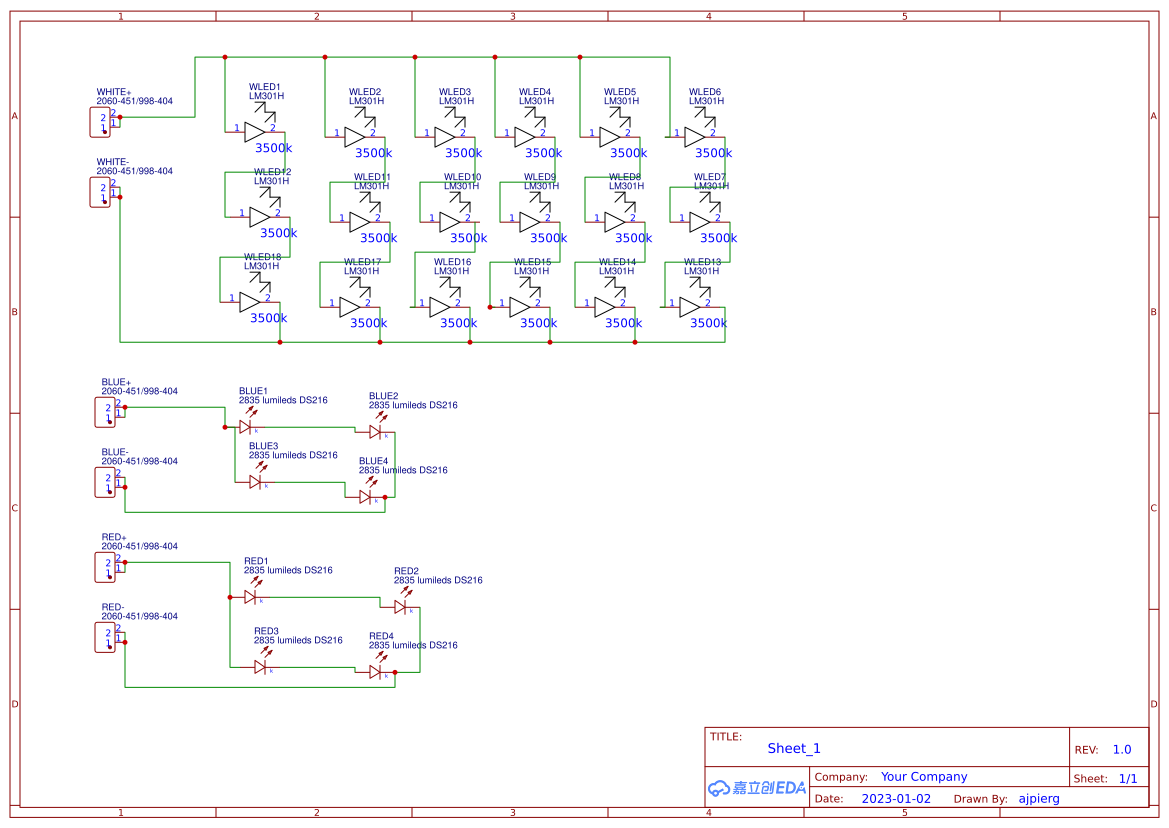This screenshot has width=1169, height=828.
Task: Select the REV value 1.0
Action: 1122,749
